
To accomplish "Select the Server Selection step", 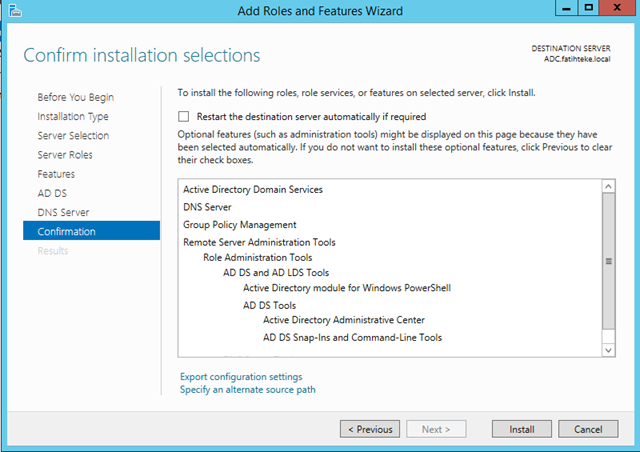I will (73, 136).
